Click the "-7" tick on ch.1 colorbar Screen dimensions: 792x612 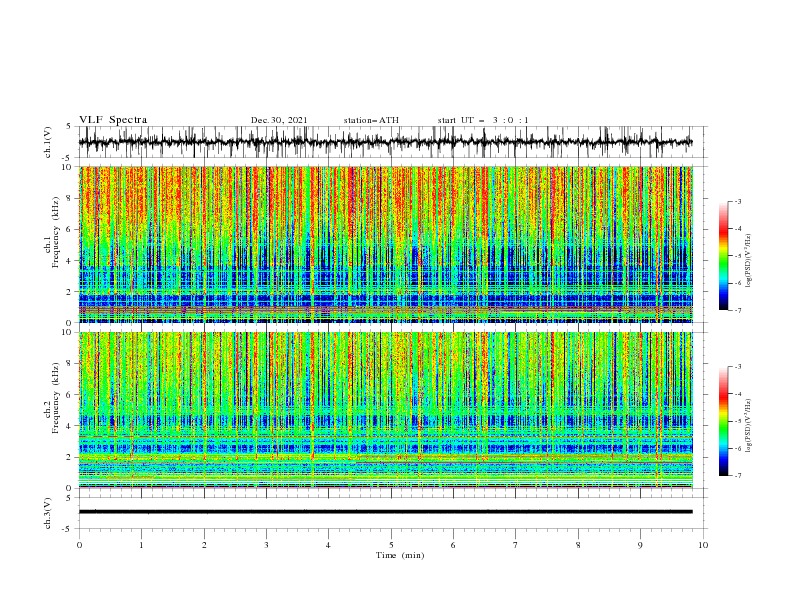click(738, 310)
